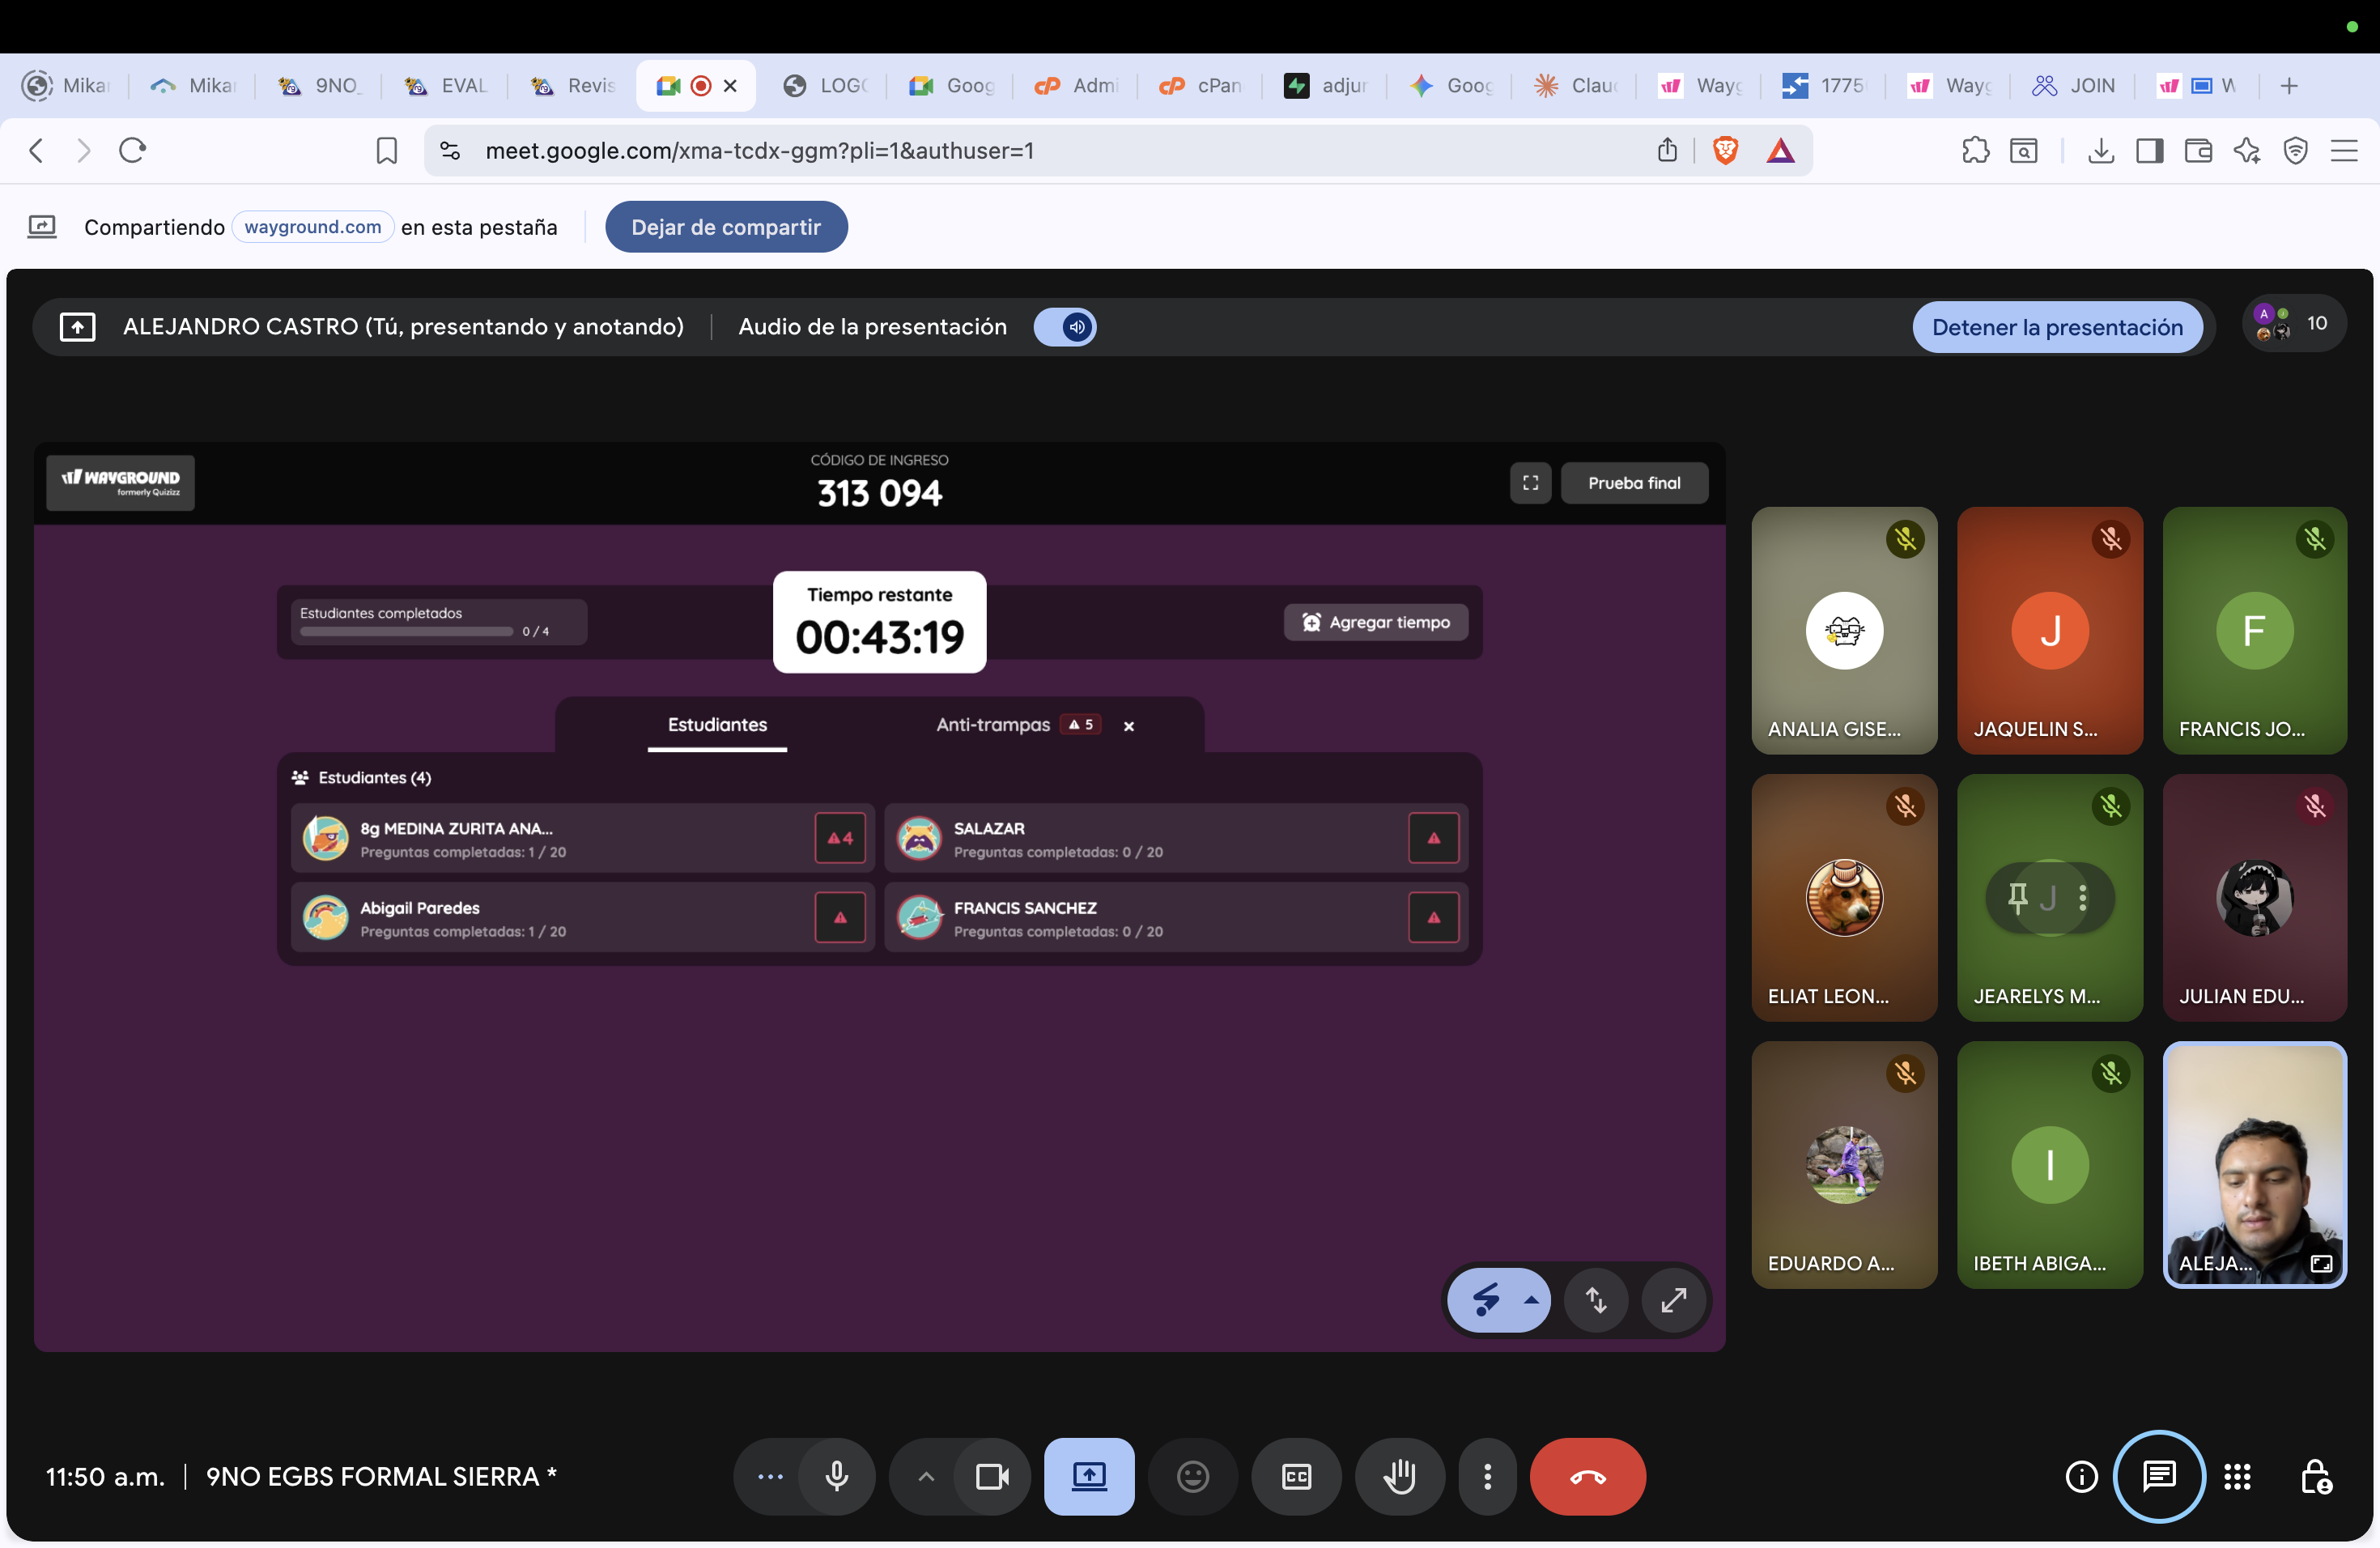The width and height of the screenshot is (2380, 1548).
Task: Click the ELIAT LEON participant tile
Action: coord(1844,897)
